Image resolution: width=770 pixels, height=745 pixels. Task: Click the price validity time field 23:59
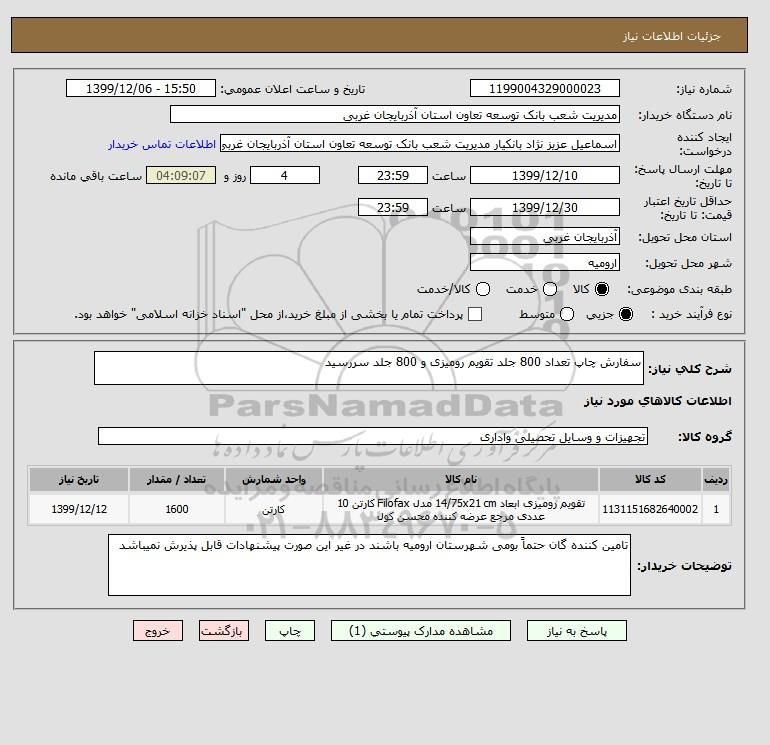click(393, 207)
